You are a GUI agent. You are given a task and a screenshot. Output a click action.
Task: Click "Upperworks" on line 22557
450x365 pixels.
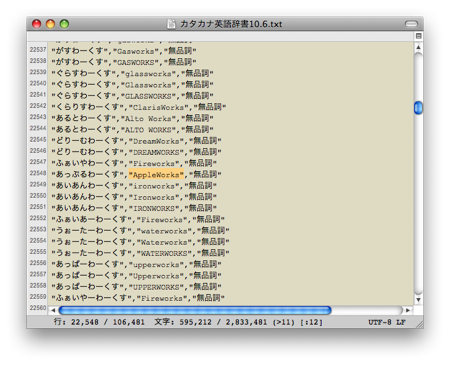click(x=156, y=276)
